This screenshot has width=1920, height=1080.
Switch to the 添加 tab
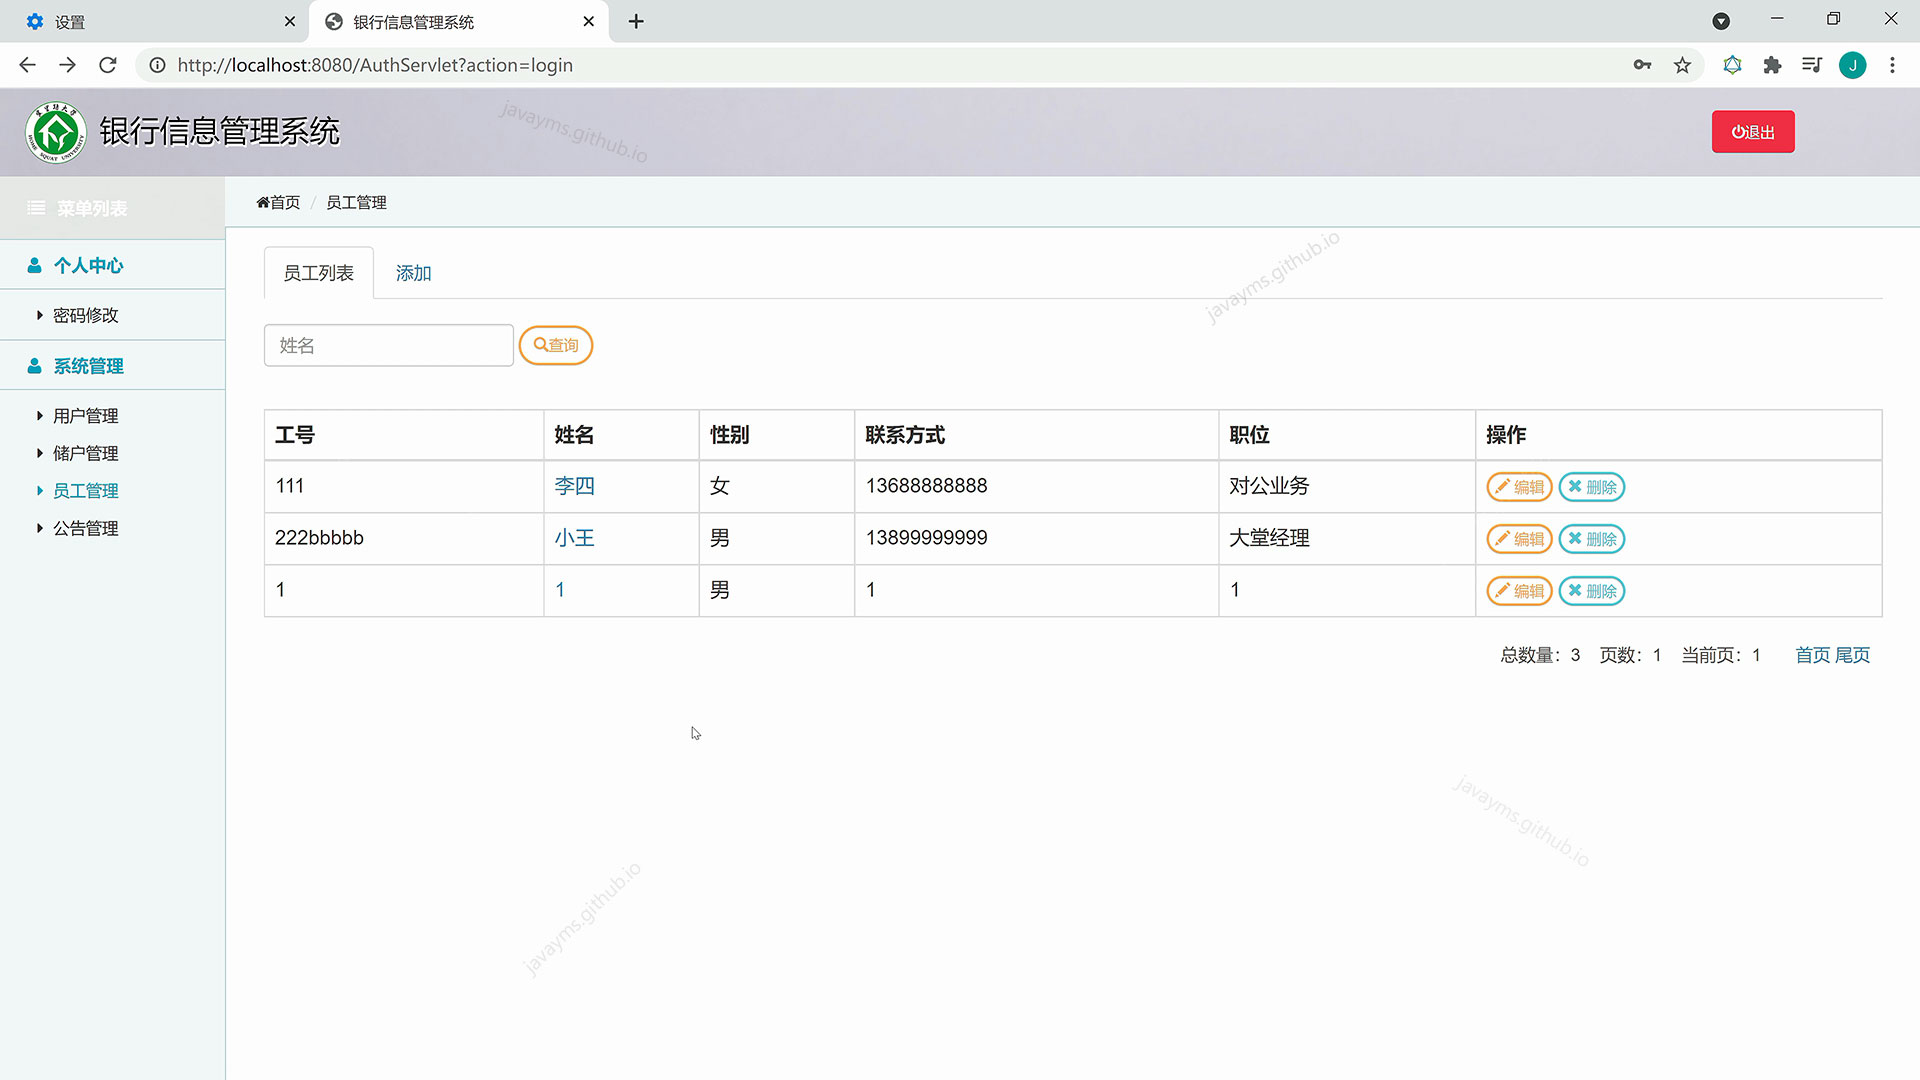(413, 273)
